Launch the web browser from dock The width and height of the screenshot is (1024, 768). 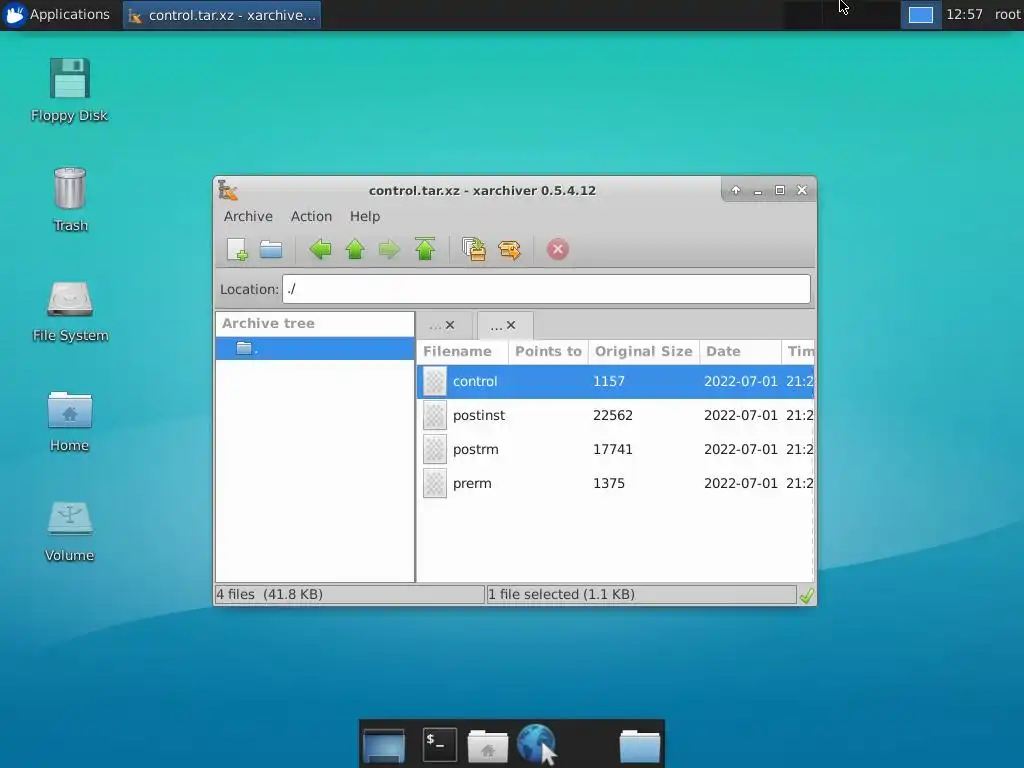pos(537,744)
